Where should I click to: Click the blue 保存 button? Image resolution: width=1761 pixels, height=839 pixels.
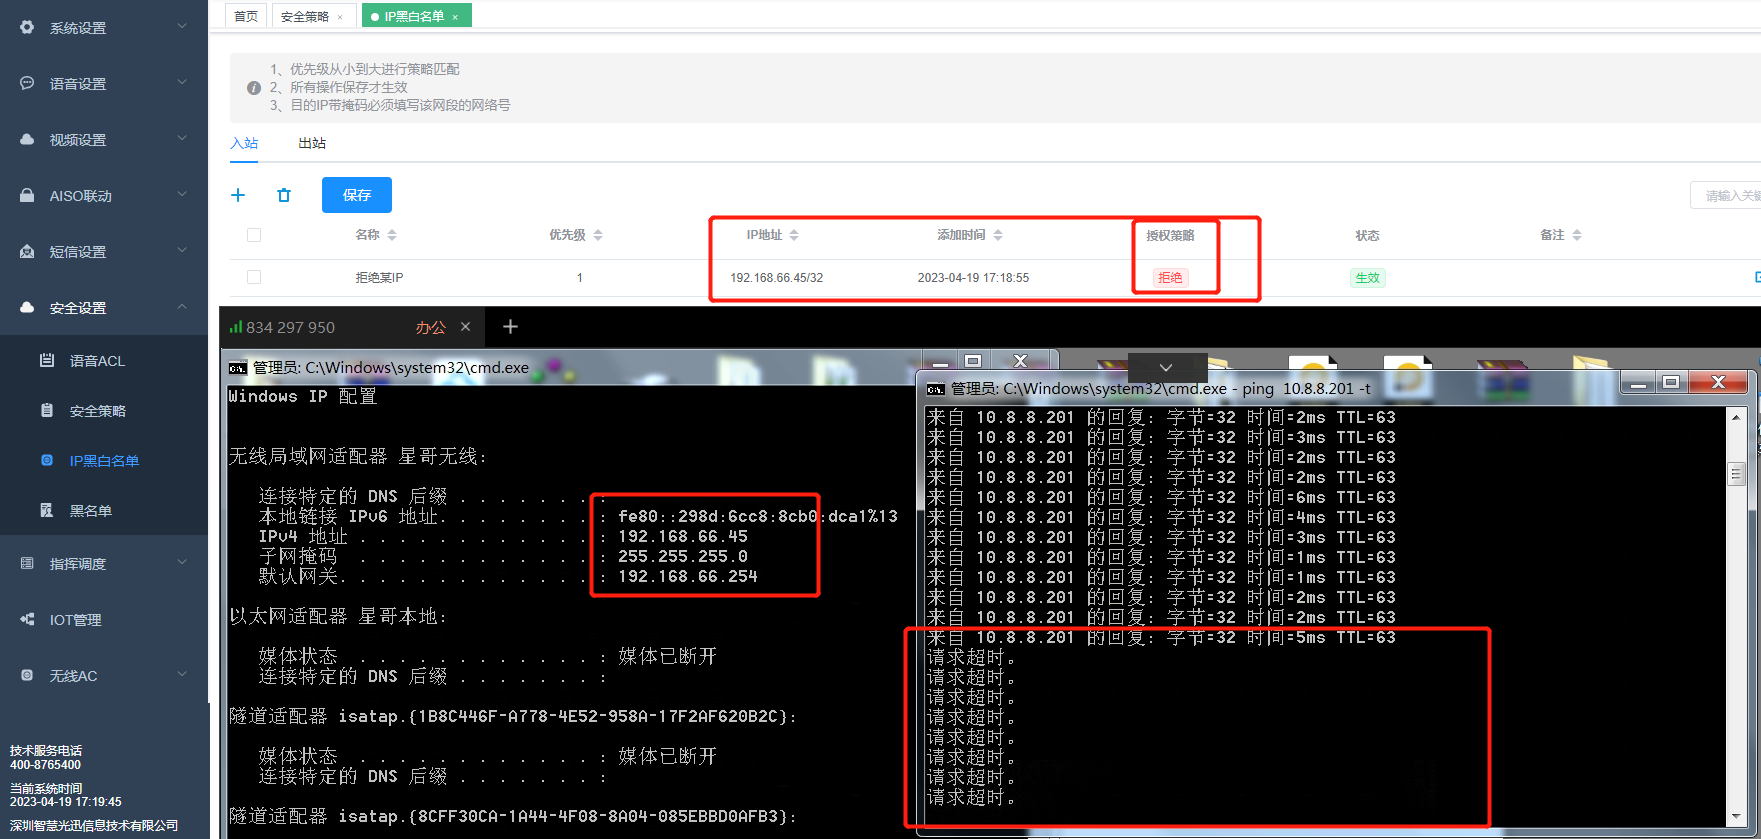356,195
